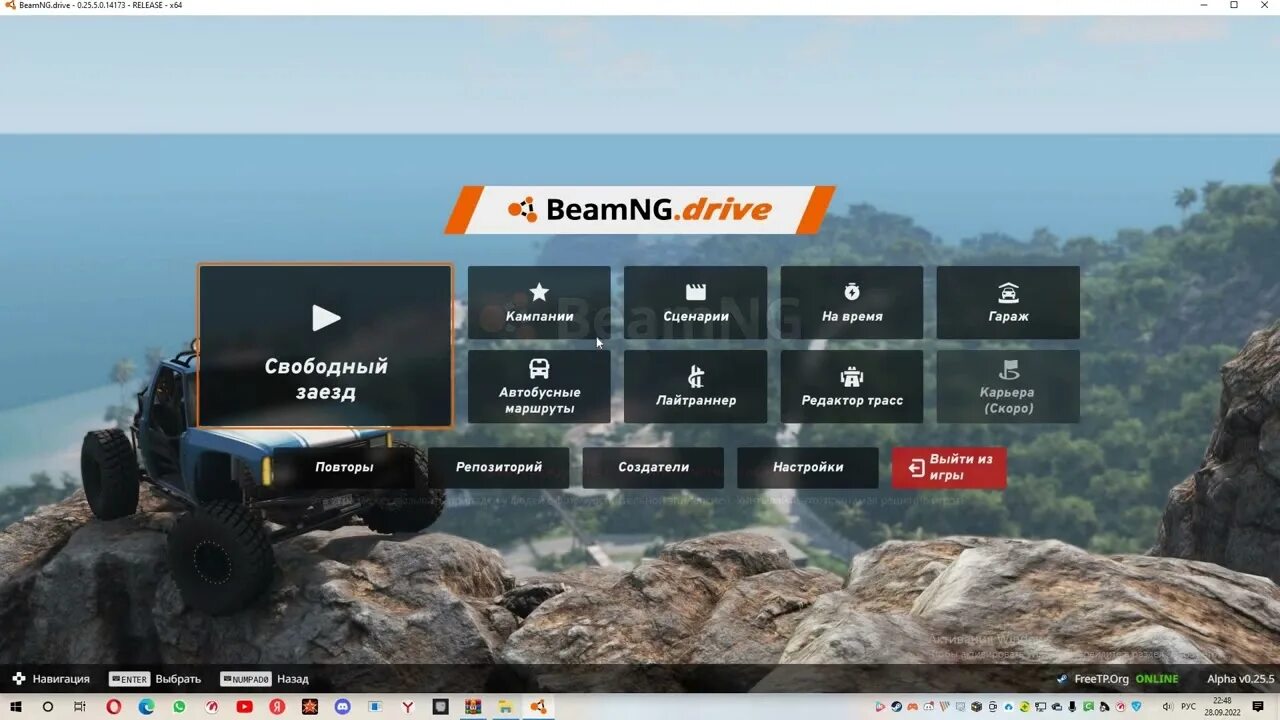1280x720 pixels.
Task: Open File Explorer from taskbar
Action: 505,707
